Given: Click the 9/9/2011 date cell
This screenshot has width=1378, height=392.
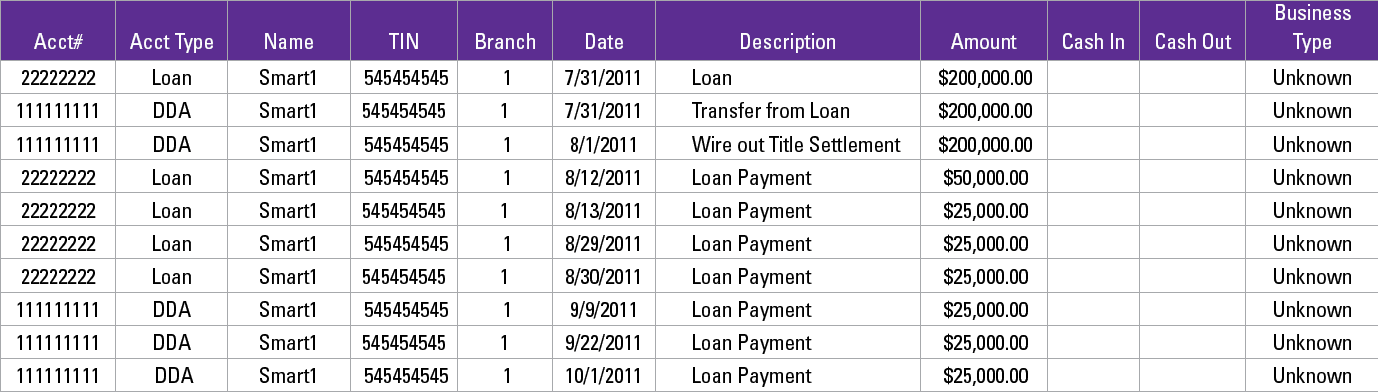Looking at the screenshot, I should pos(604,310).
